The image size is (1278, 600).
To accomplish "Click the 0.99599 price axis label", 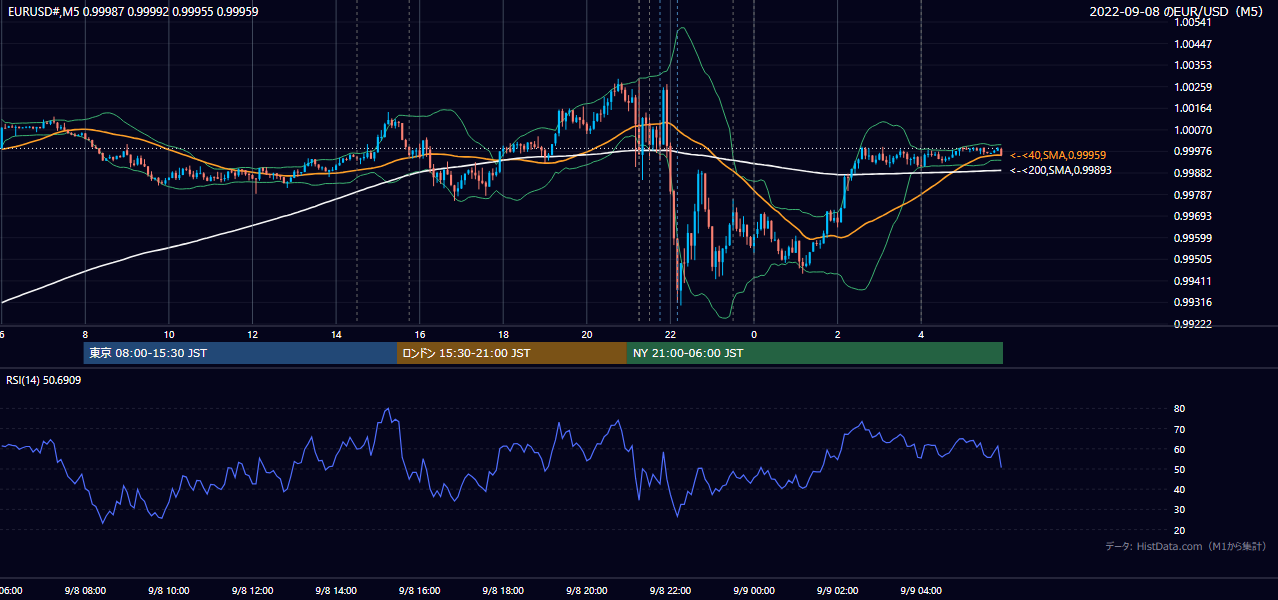I will (1194, 238).
